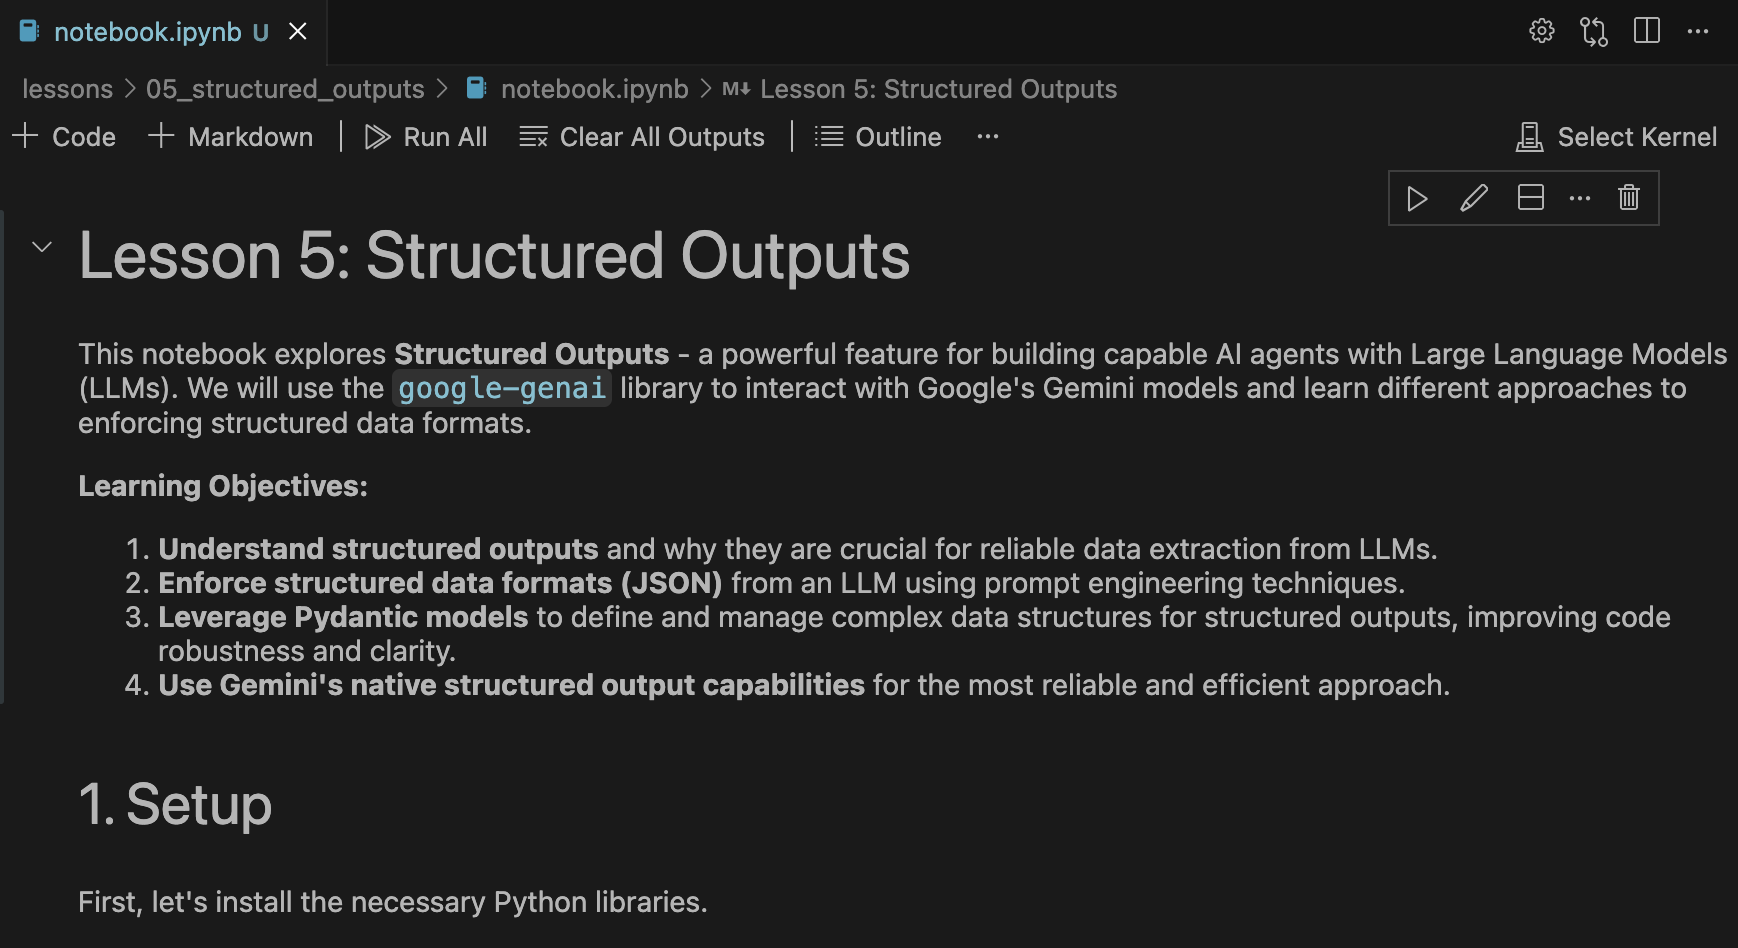Screen dimensions: 1738x948
Task: Open editor more actions menu at top right
Action: (x=1698, y=31)
